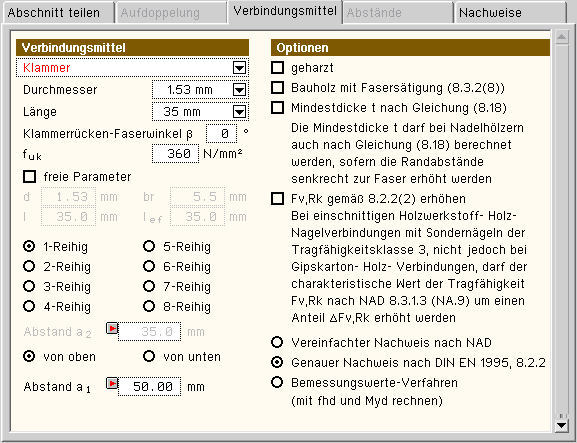Select the Verbindungsmittel tab
Viewport: 577px width, 443px height.
[x=285, y=11]
